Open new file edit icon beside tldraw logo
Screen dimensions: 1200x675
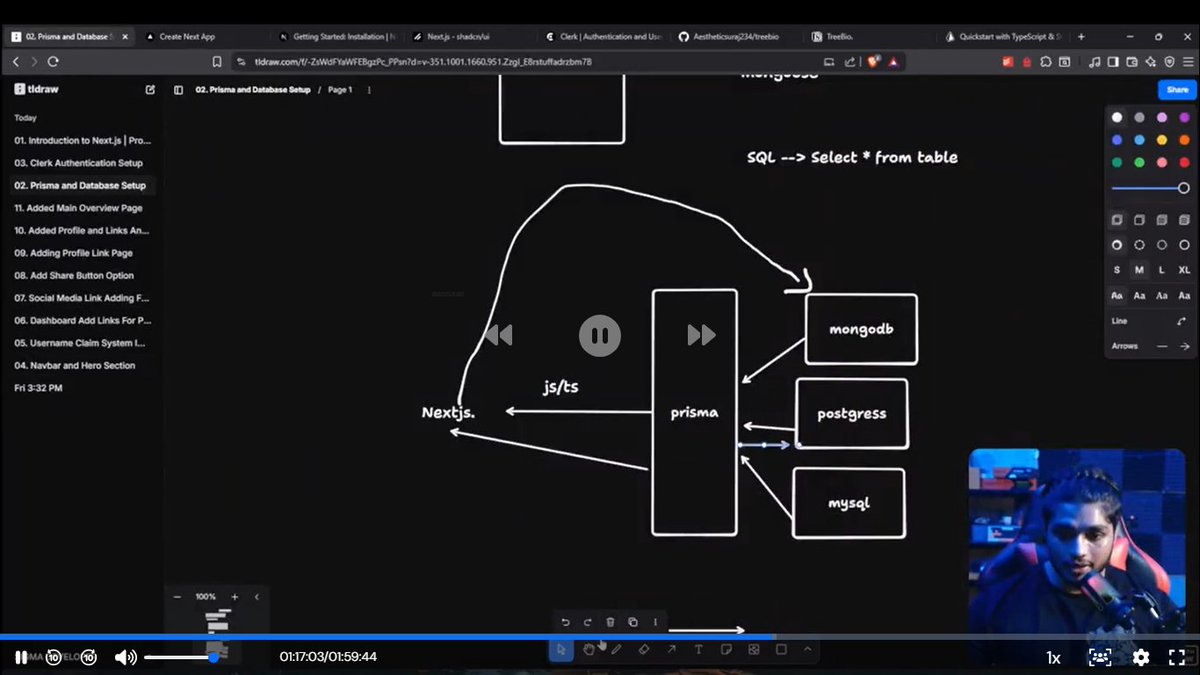[x=150, y=89]
